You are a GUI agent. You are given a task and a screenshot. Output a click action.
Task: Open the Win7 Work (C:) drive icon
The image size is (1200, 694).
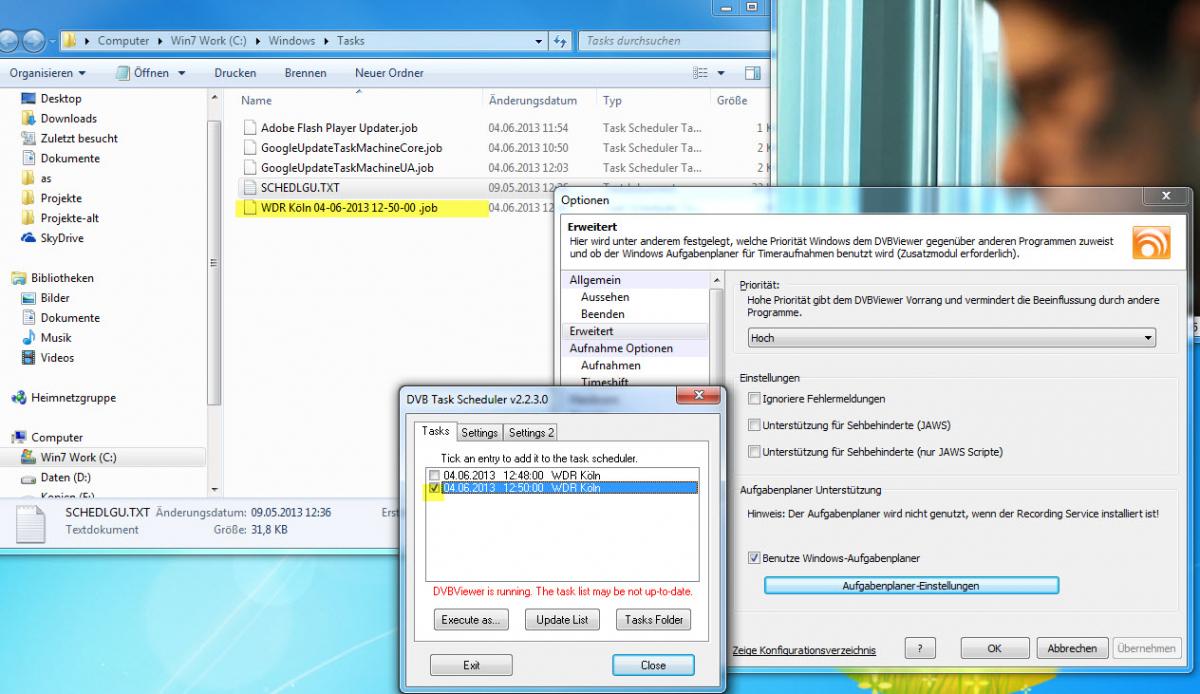(28, 458)
